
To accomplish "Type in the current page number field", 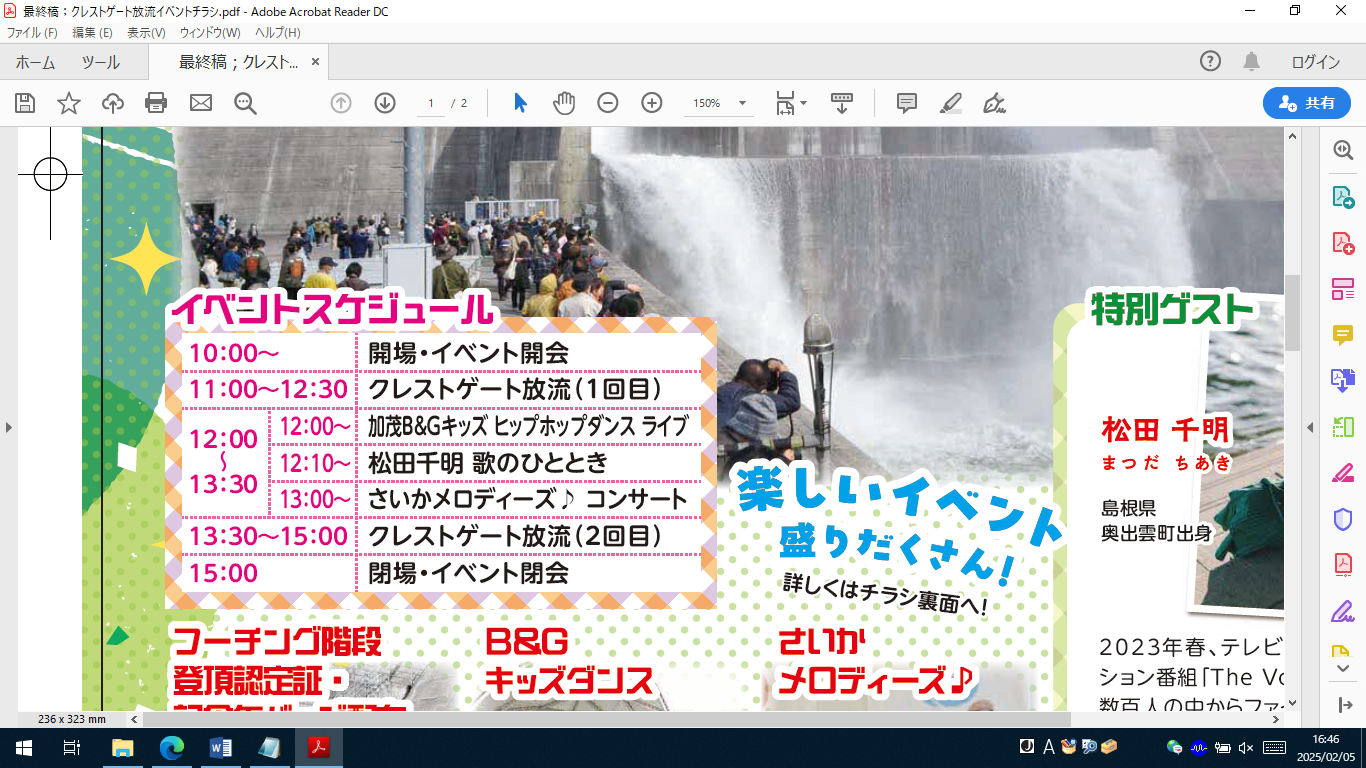I will (x=431, y=103).
